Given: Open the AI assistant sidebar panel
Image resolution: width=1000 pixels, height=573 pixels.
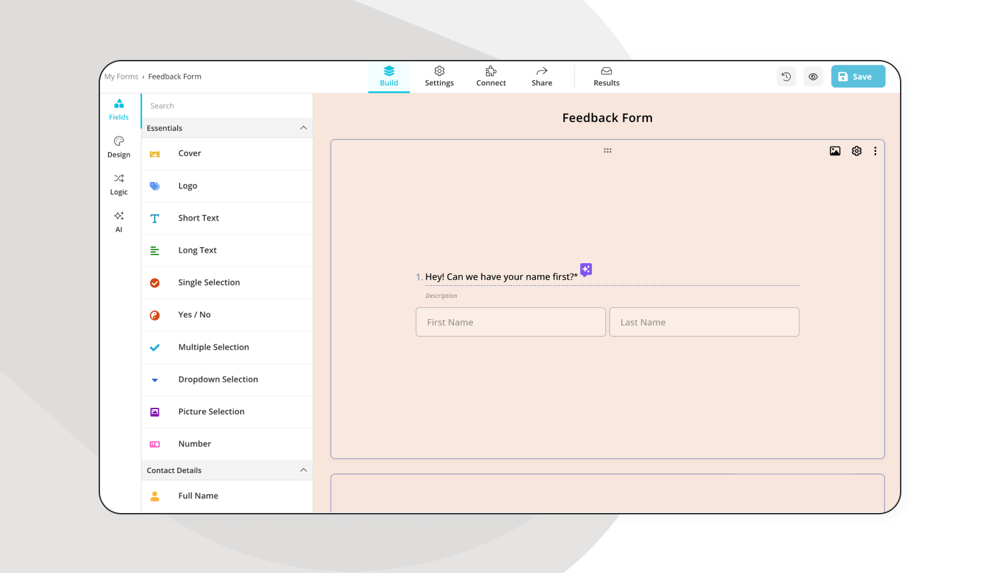Looking at the screenshot, I should pyautogui.click(x=119, y=221).
